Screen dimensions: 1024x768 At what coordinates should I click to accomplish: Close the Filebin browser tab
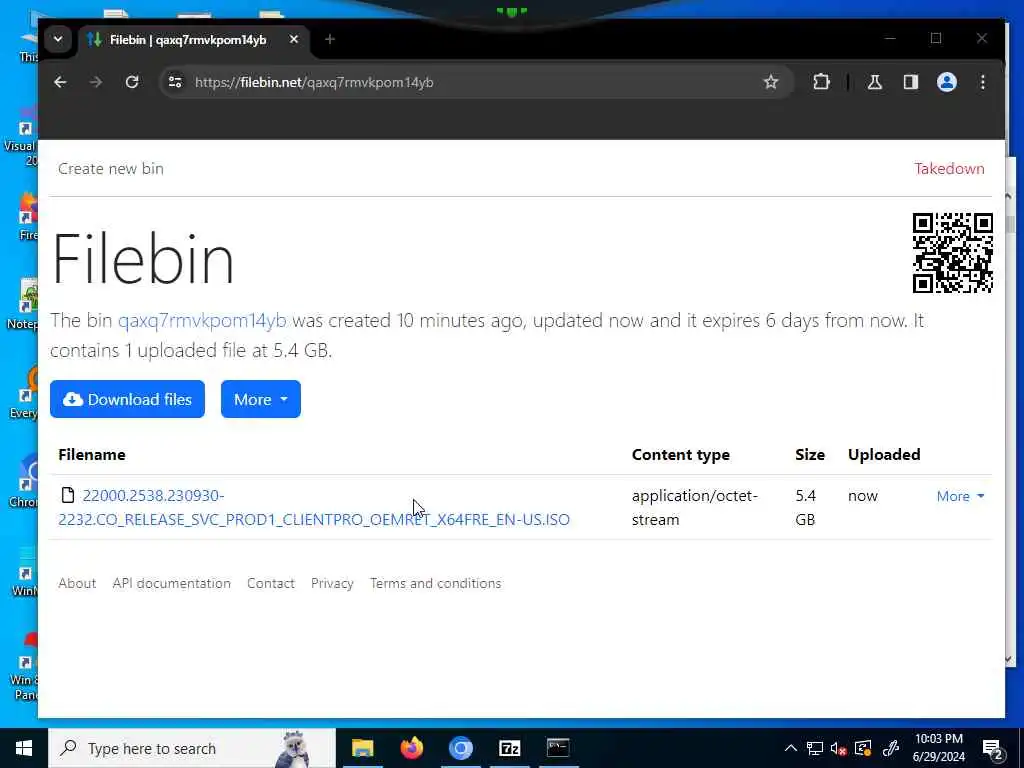click(x=294, y=40)
